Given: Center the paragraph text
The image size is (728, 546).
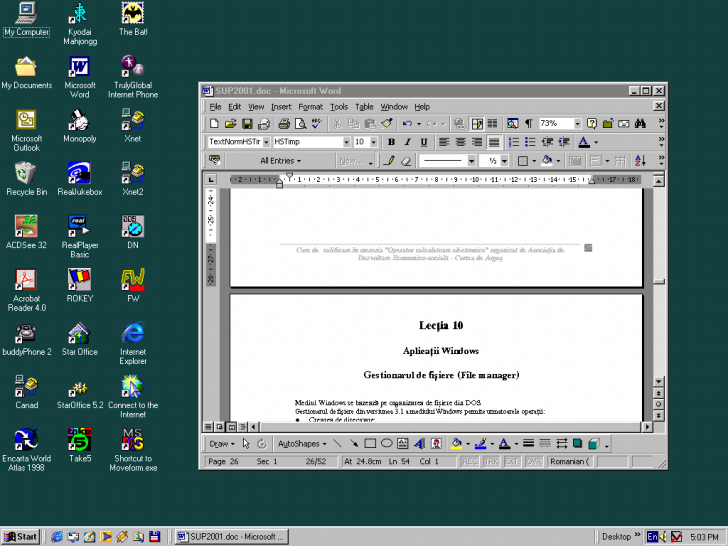Looking at the screenshot, I should (x=461, y=142).
